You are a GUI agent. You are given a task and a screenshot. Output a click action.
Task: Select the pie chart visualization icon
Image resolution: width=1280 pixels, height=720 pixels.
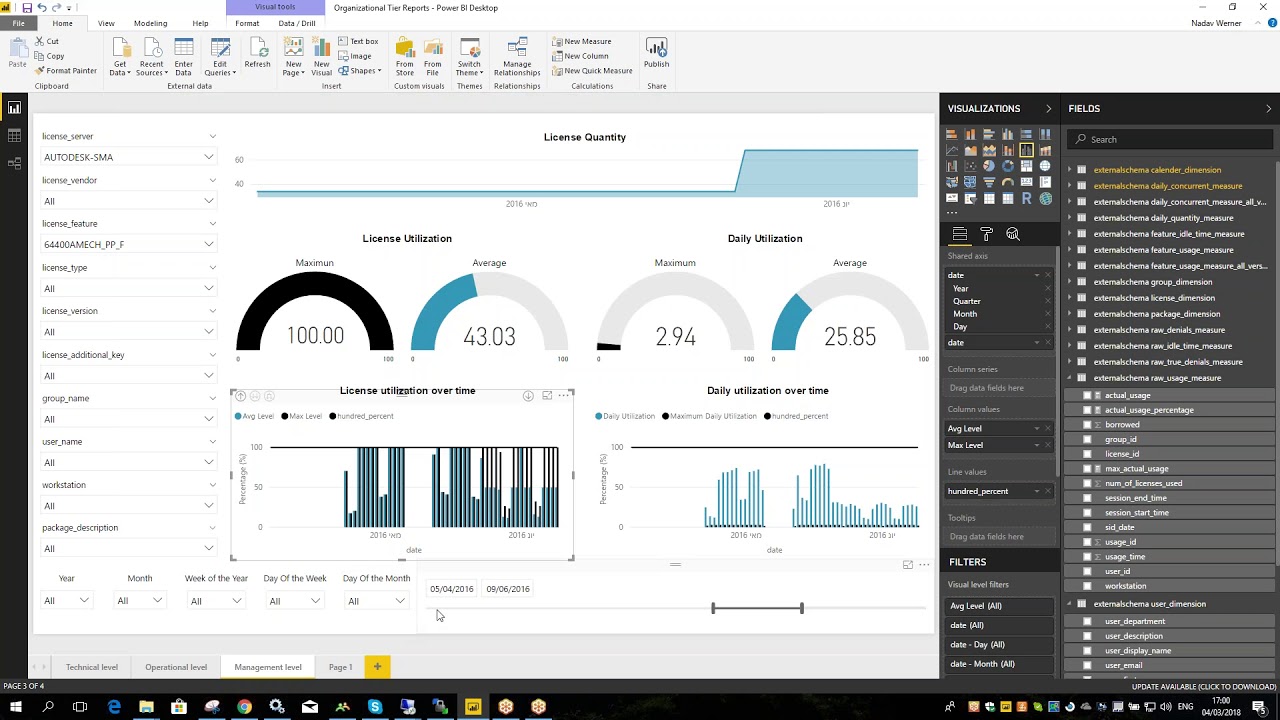point(989,166)
